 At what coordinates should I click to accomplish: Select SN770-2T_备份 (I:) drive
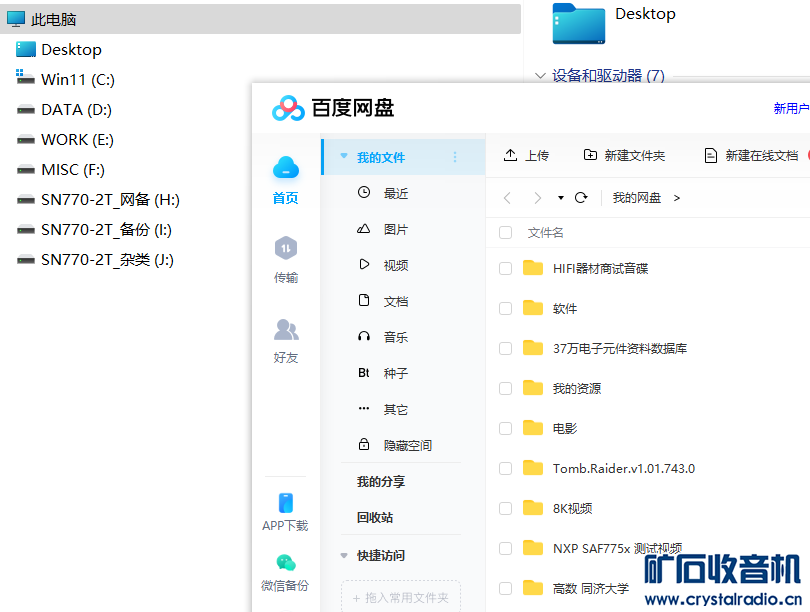(106, 229)
